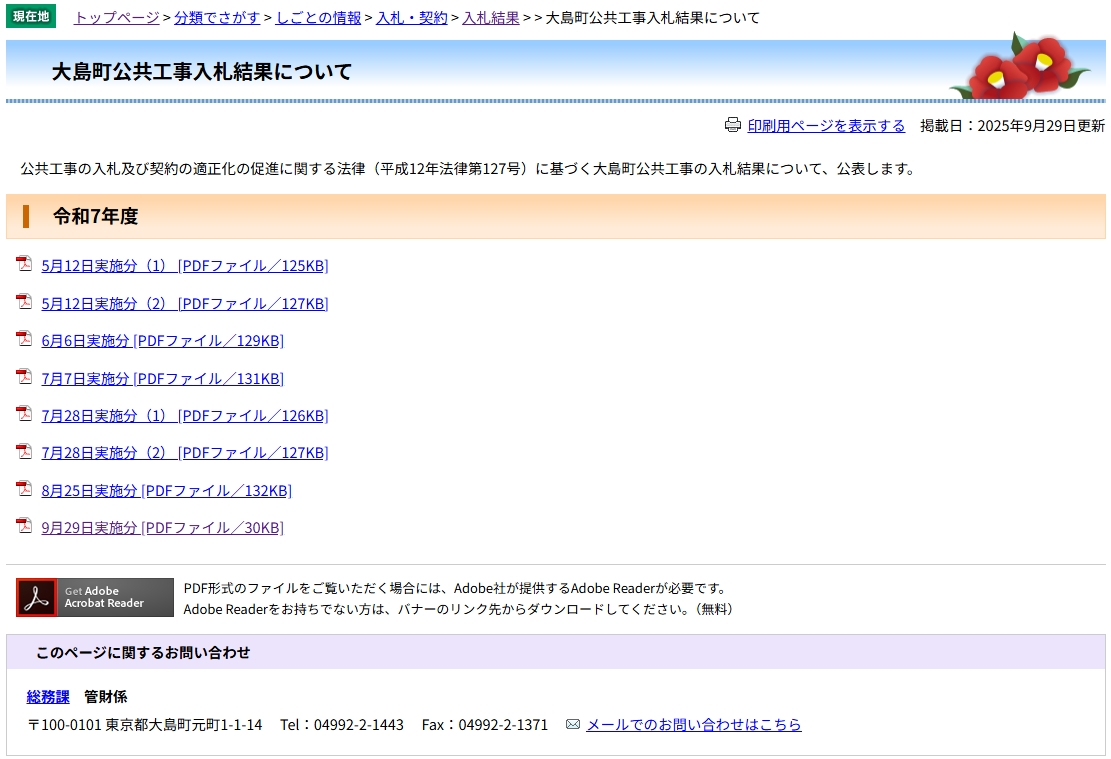Viewport: 1111px width, 759px height.
Task: Click PDF icon next to 7月28日実施分（2）
Action: [24, 451]
